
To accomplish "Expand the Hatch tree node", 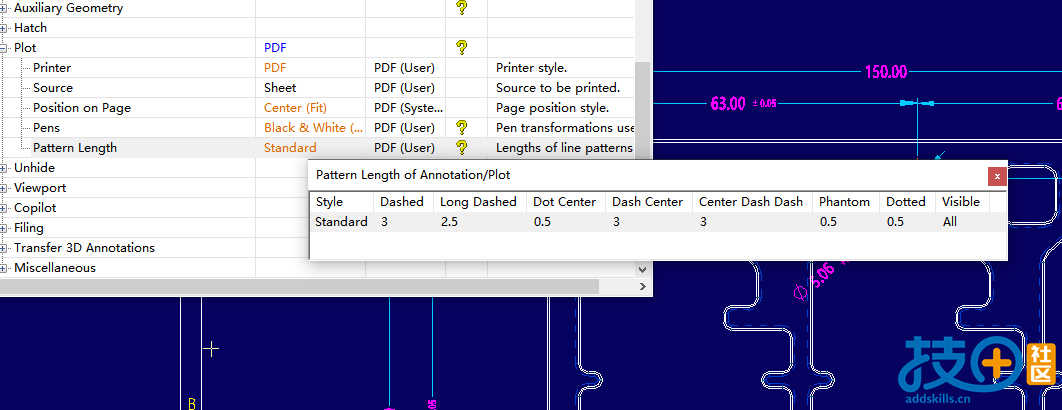I will click(x=5, y=28).
